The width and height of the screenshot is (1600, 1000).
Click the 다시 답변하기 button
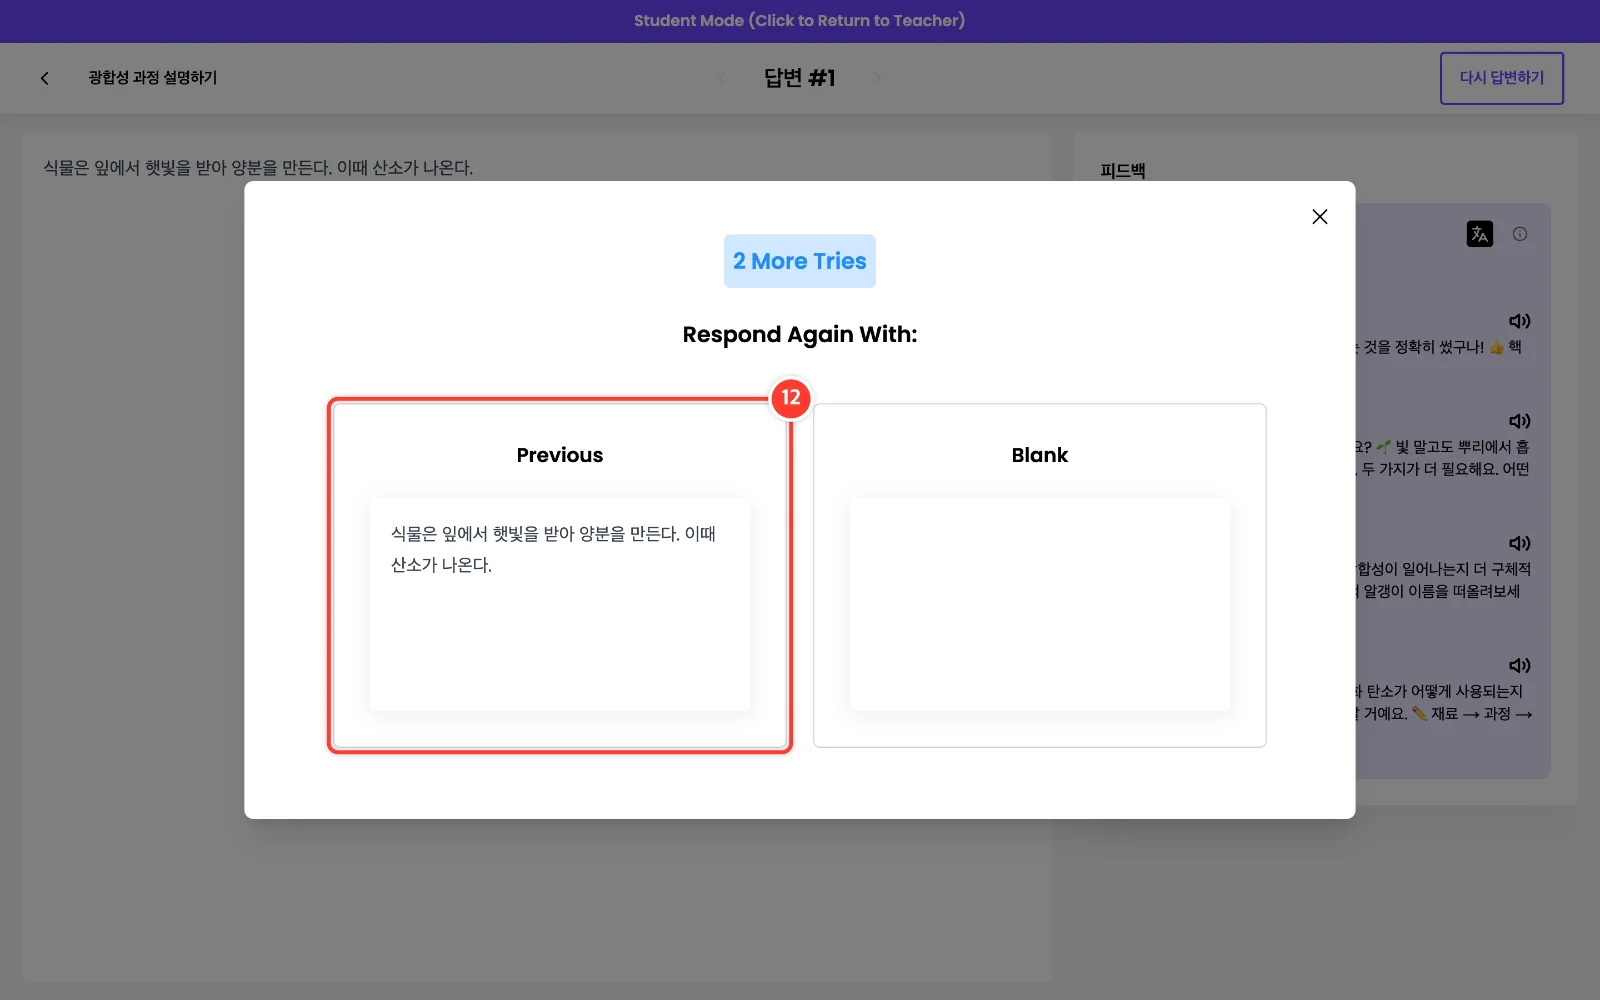pyautogui.click(x=1502, y=78)
